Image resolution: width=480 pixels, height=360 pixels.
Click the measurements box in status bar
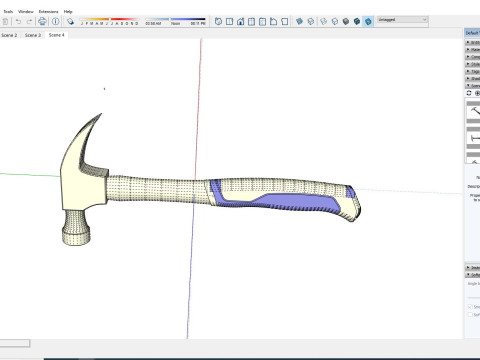[x=15, y=343]
